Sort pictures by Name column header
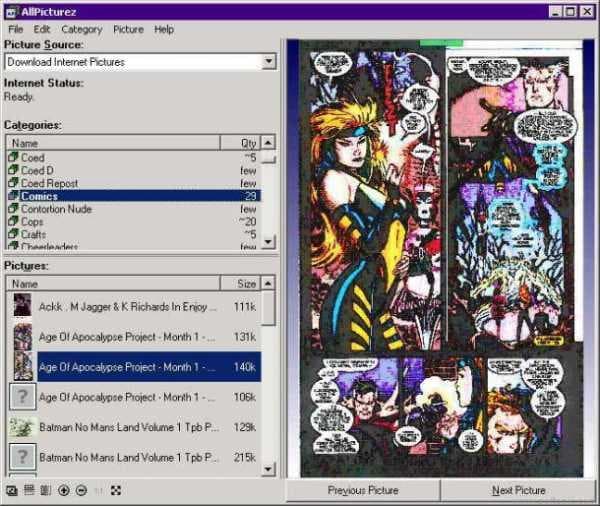Image resolution: width=600 pixels, height=506 pixels. [x=113, y=284]
